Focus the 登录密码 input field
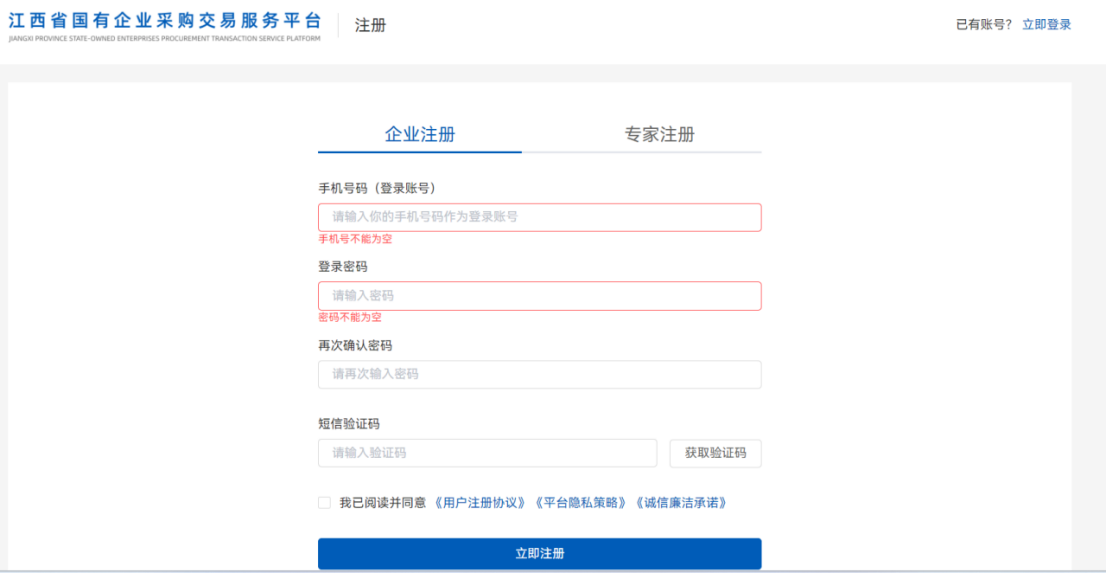1107x573 pixels. (539, 296)
